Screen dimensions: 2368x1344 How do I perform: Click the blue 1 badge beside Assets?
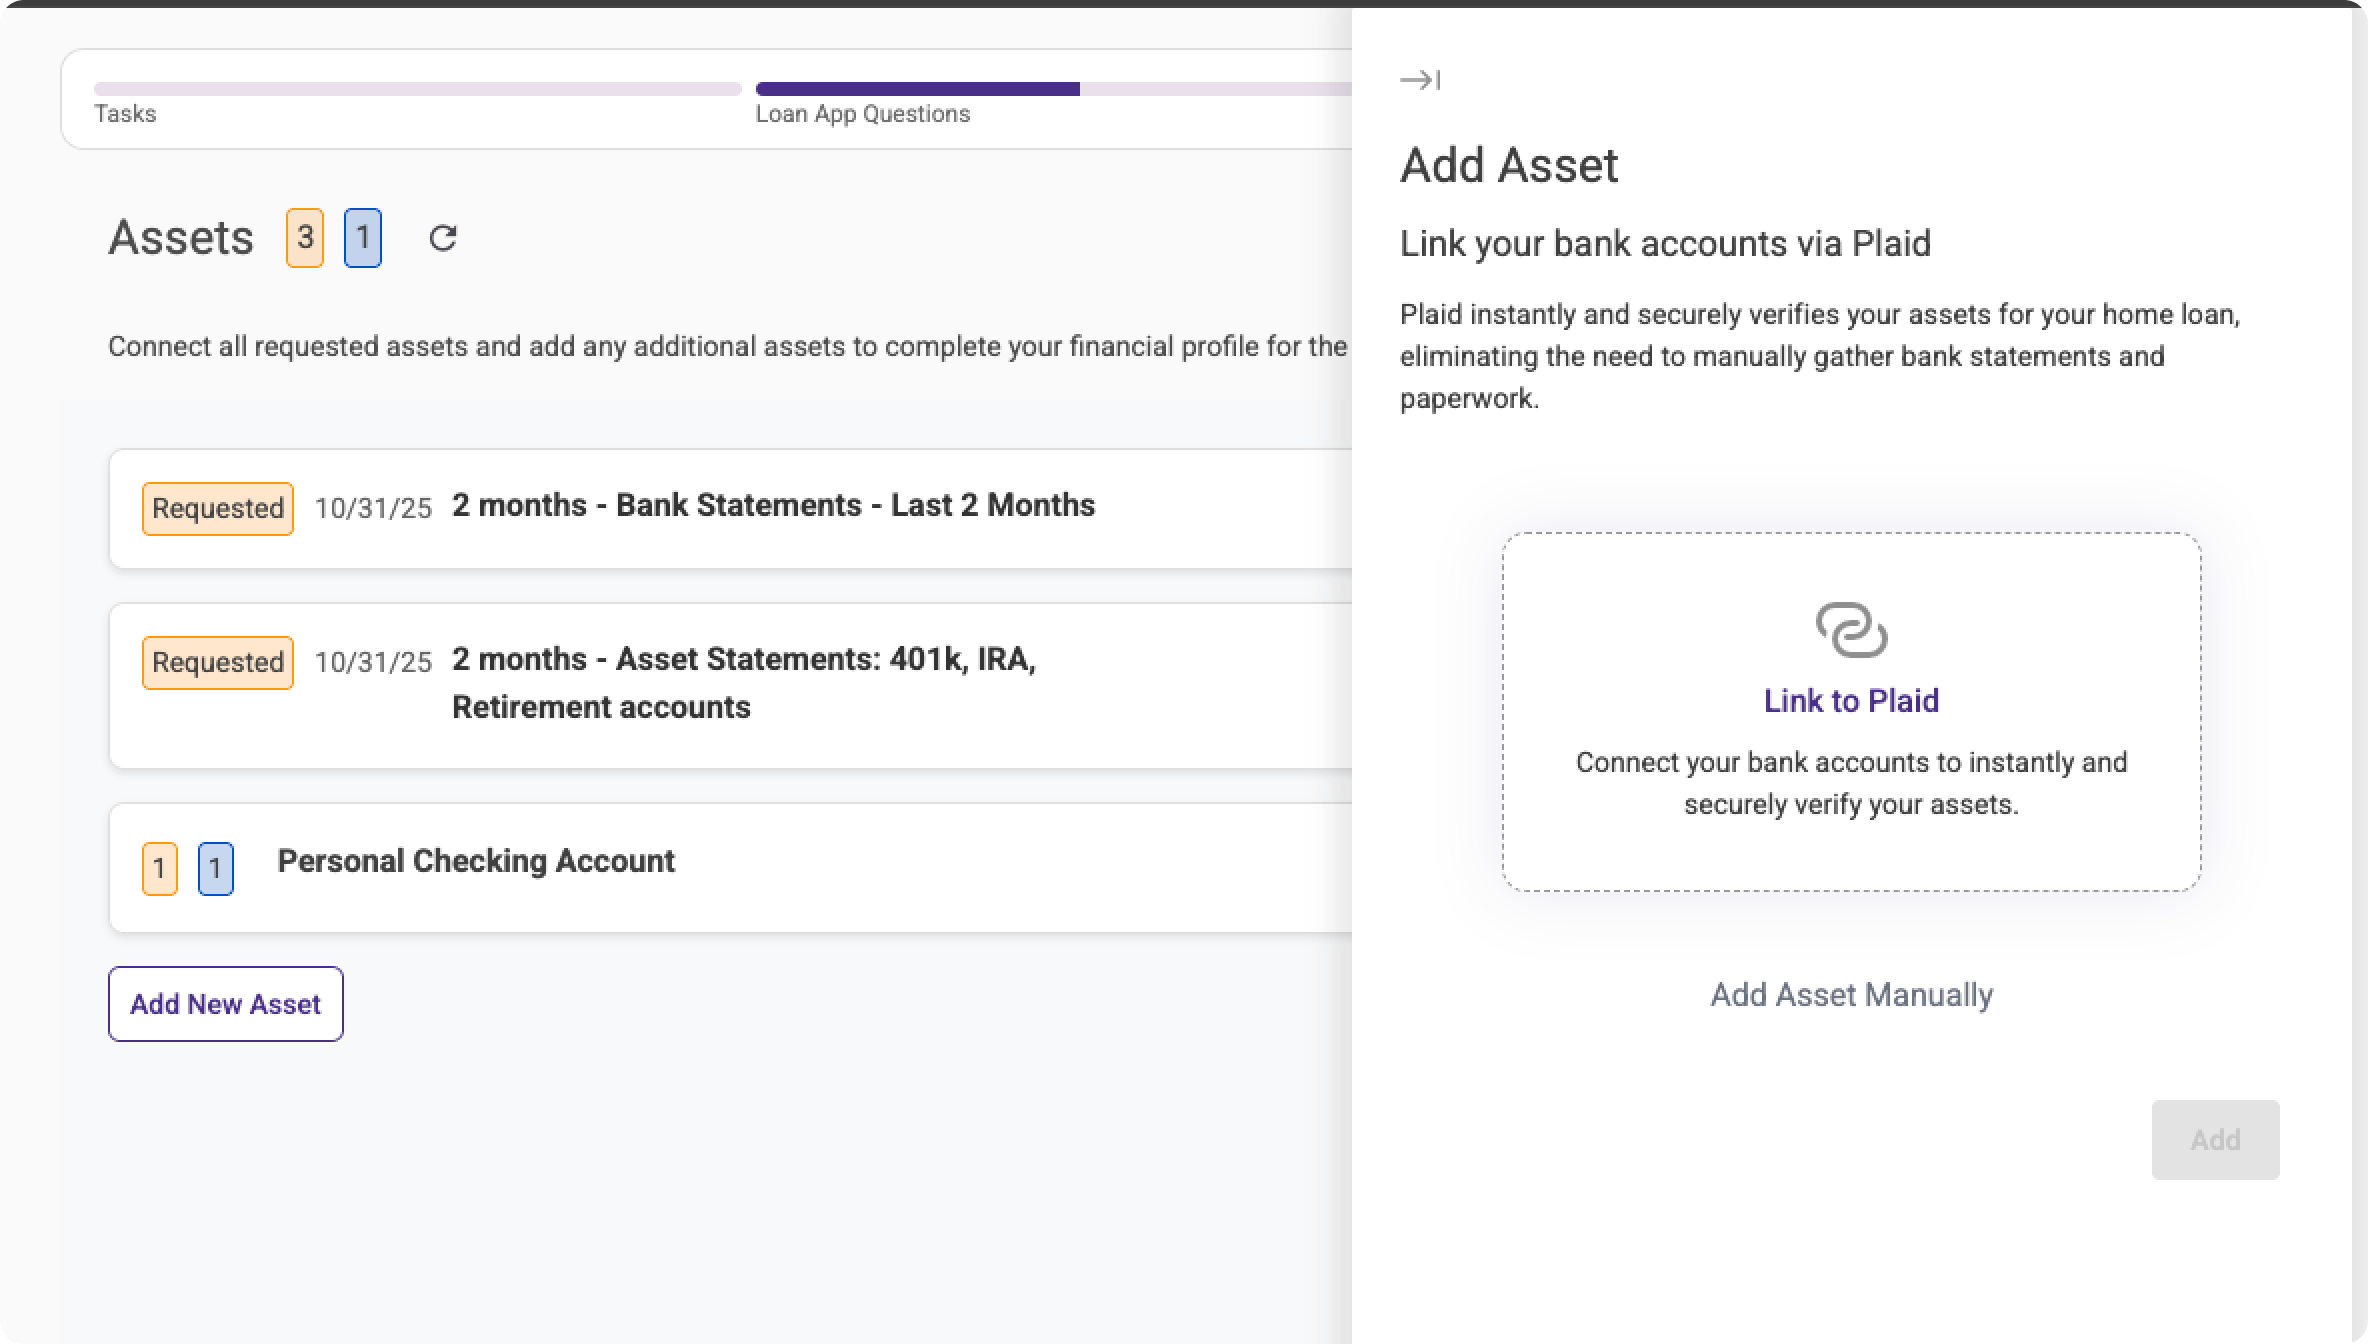(x=363, y=238)
